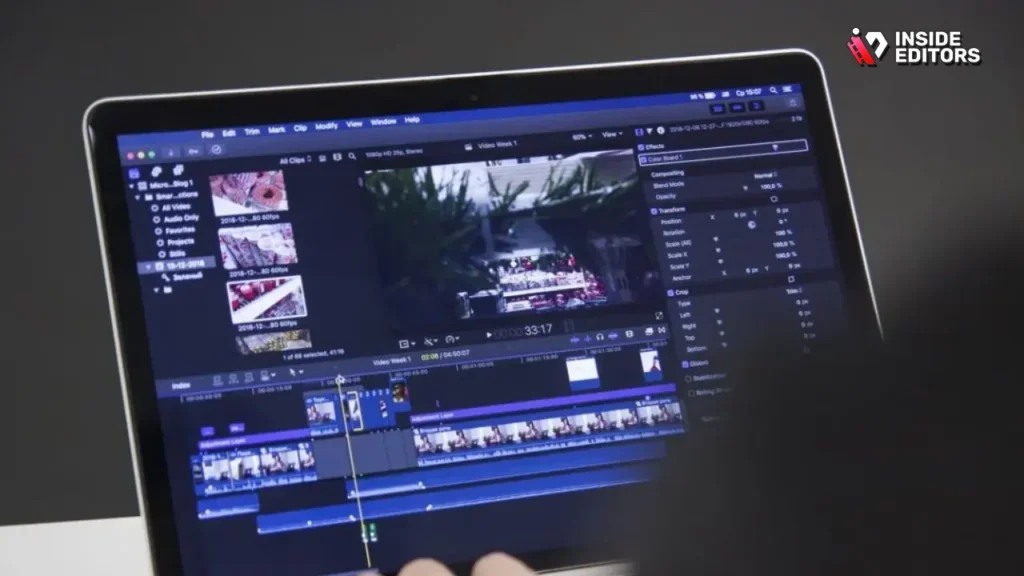Adjust the Scale (All) slider handle
This screenshot has height=576, width=1024.
click(716, 239)
